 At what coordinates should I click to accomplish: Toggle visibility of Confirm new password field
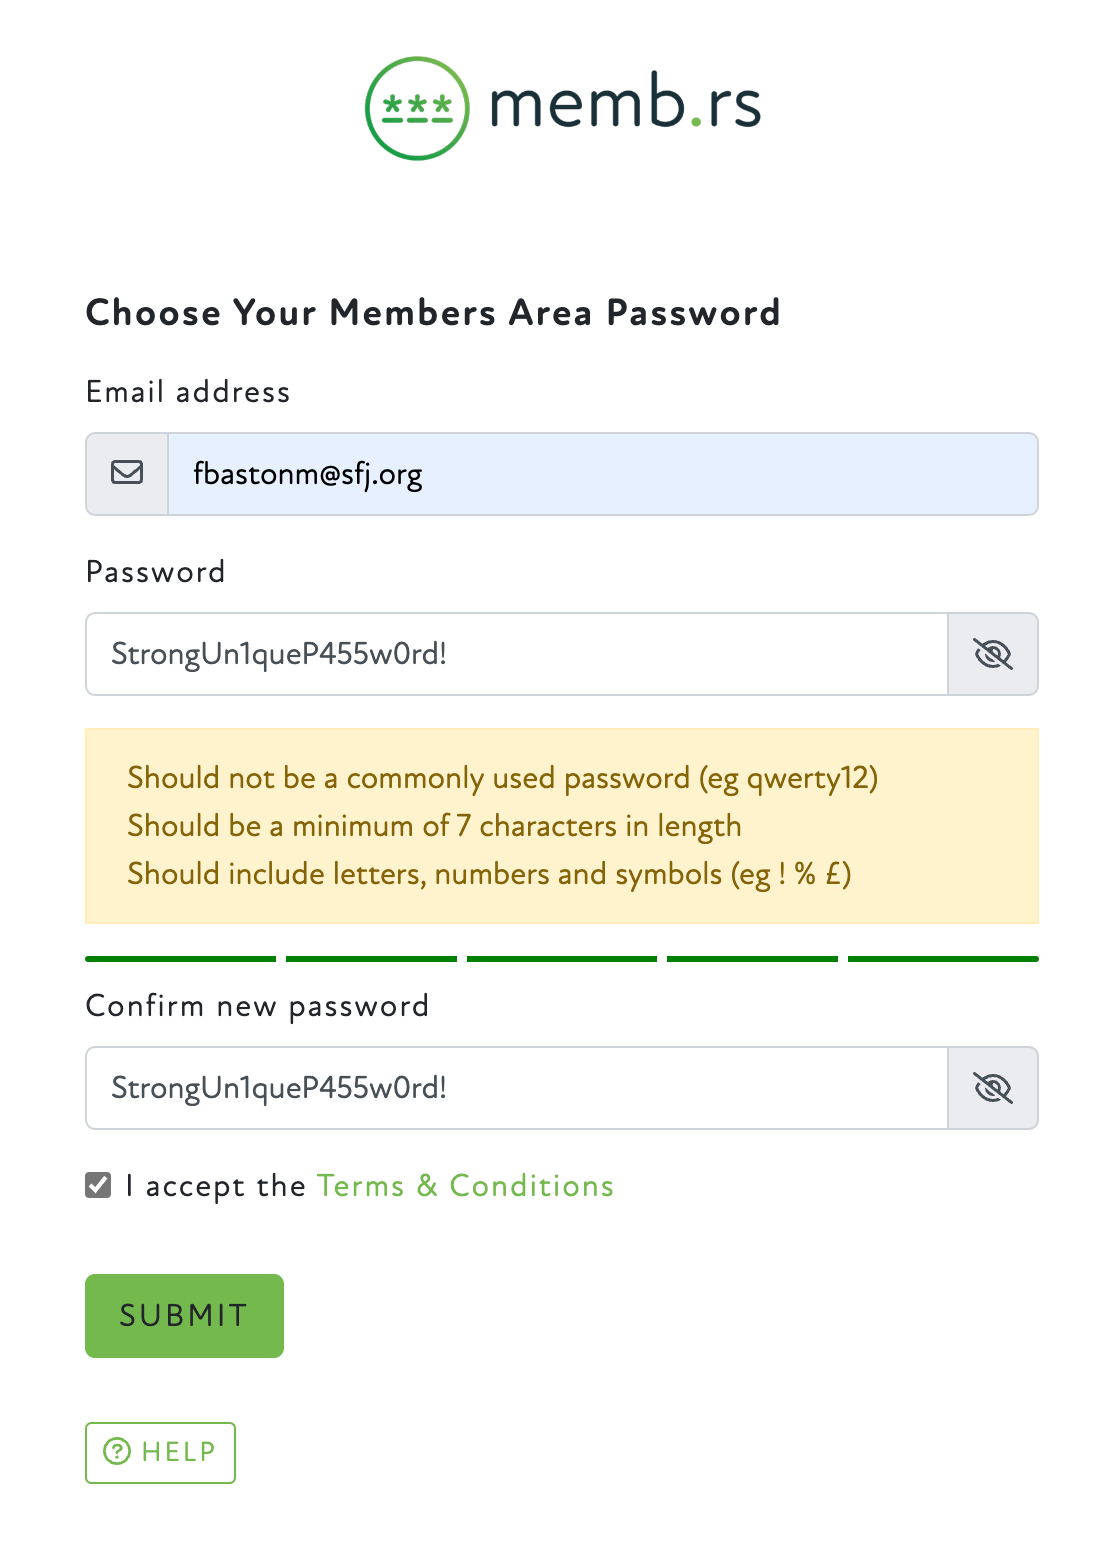coord(992,1088)
